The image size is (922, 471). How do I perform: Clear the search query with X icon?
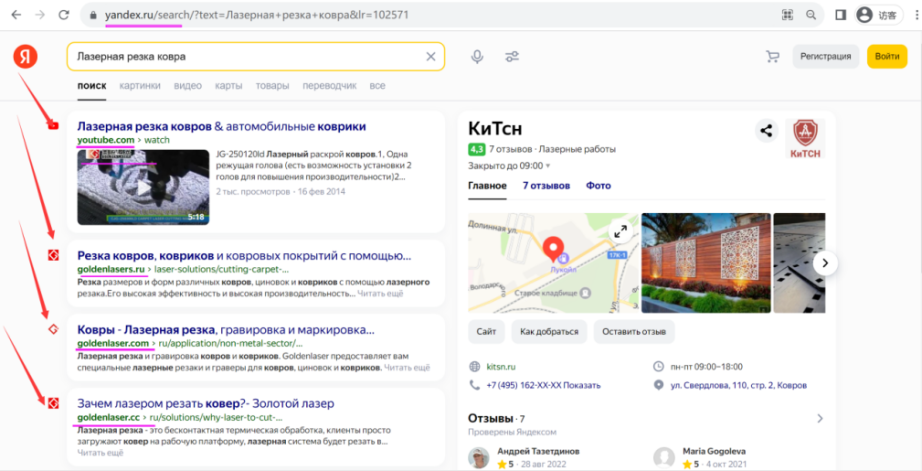tap(431, 57)
